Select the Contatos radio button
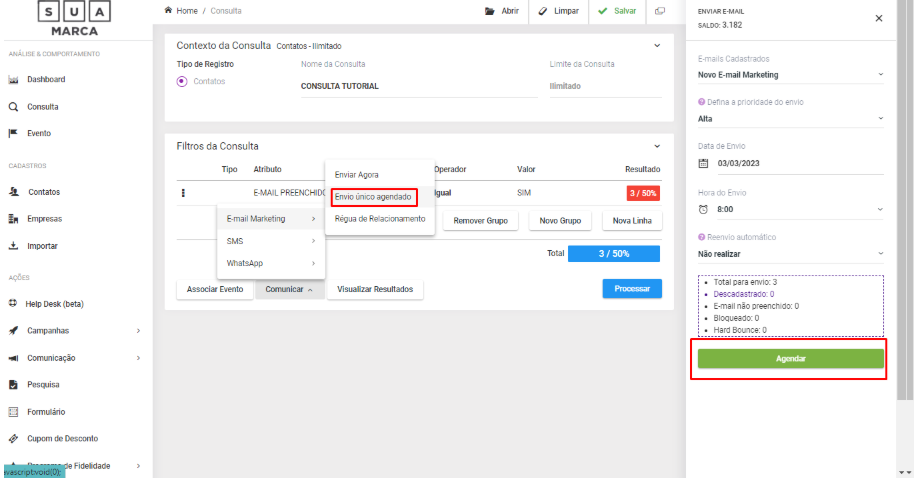 point(182,81)
